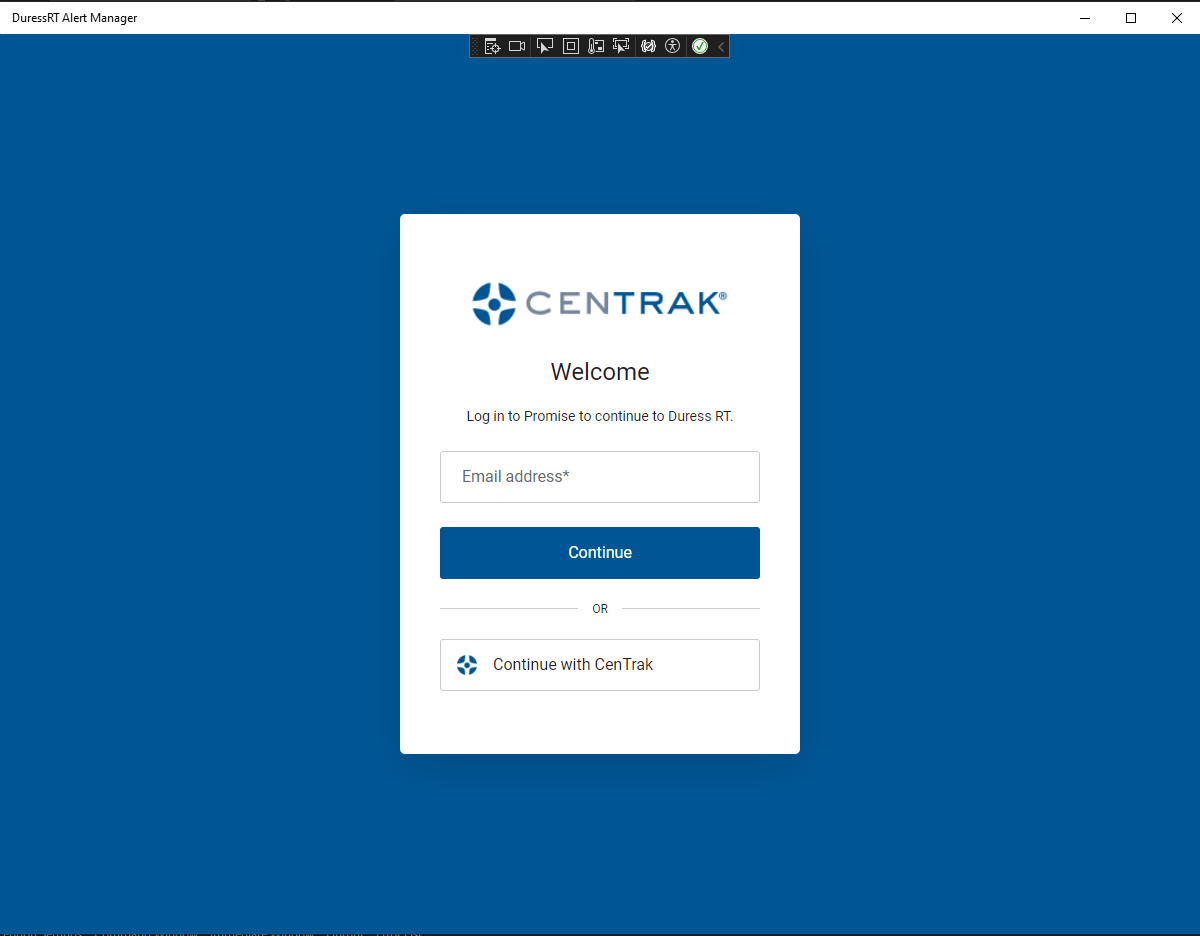Click the Welcome heading text

point(600,372)
